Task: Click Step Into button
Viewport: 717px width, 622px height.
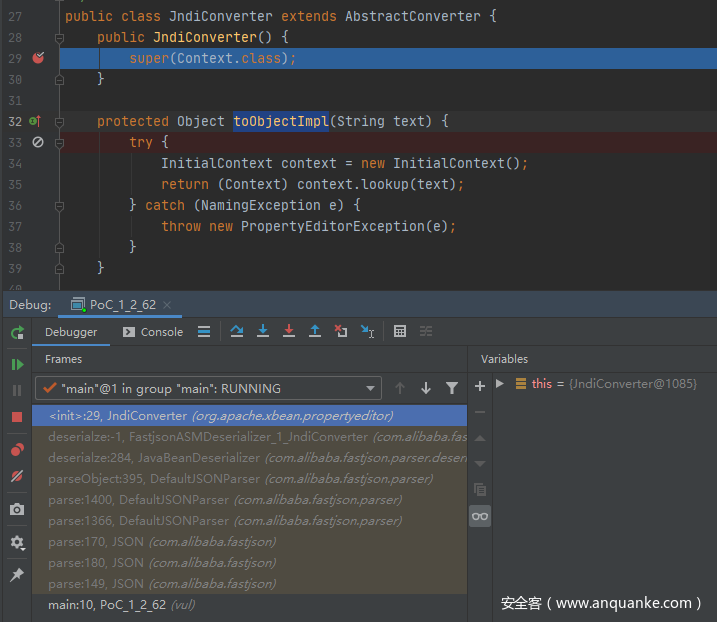Action: [x=263, y=332]
